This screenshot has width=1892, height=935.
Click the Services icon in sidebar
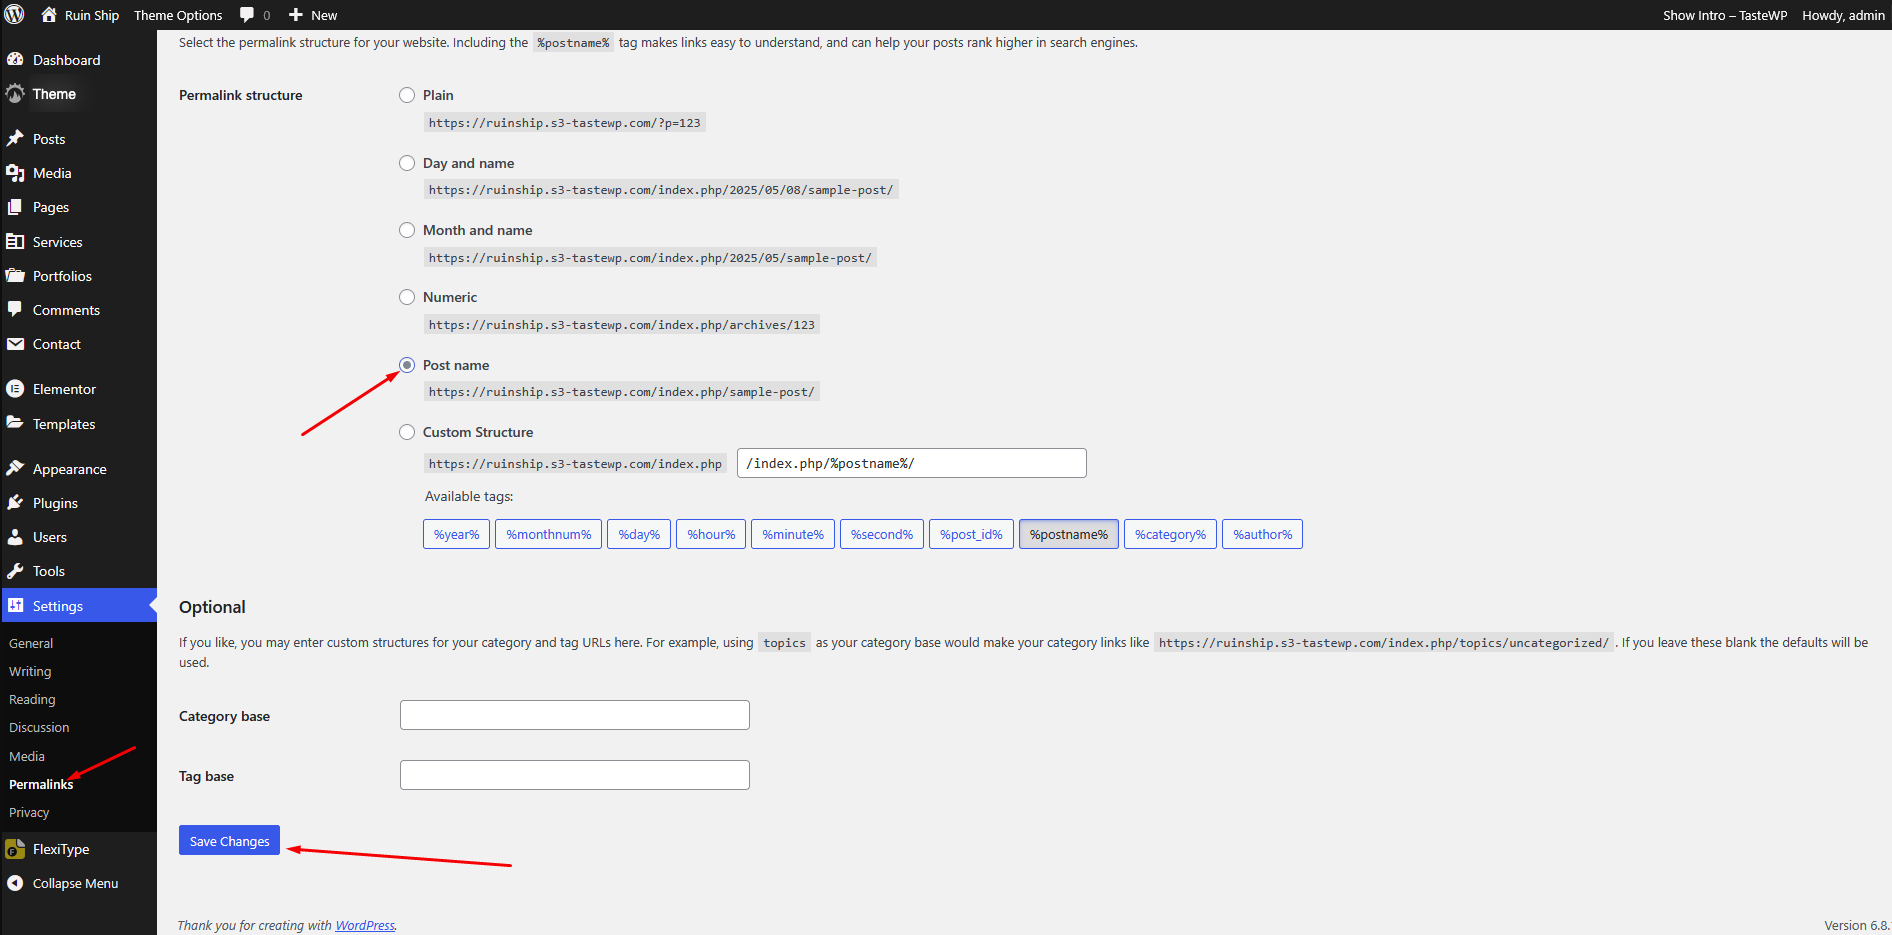coord(15,242)
